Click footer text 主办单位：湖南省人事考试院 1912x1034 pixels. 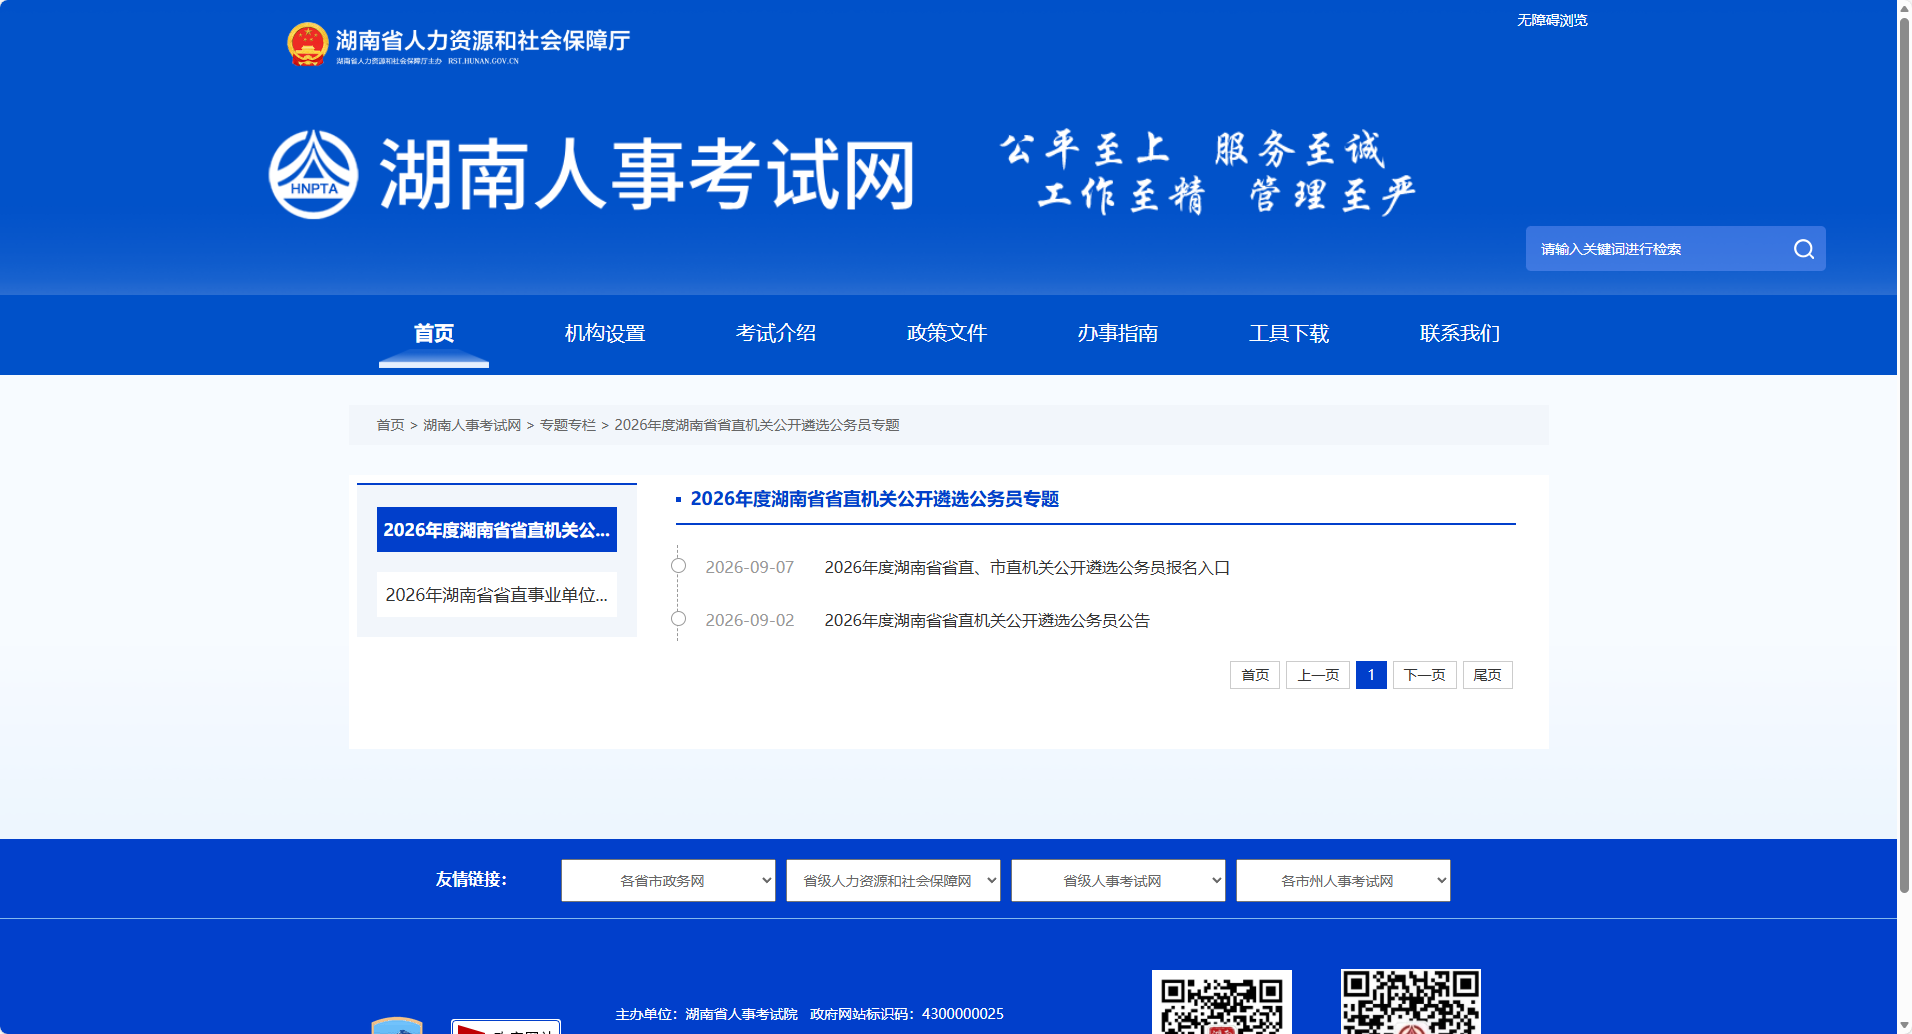coord(706,1014)
